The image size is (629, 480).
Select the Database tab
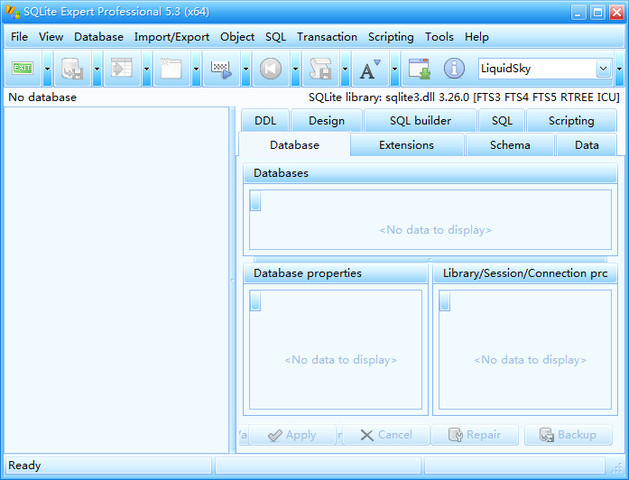(294, 145)
